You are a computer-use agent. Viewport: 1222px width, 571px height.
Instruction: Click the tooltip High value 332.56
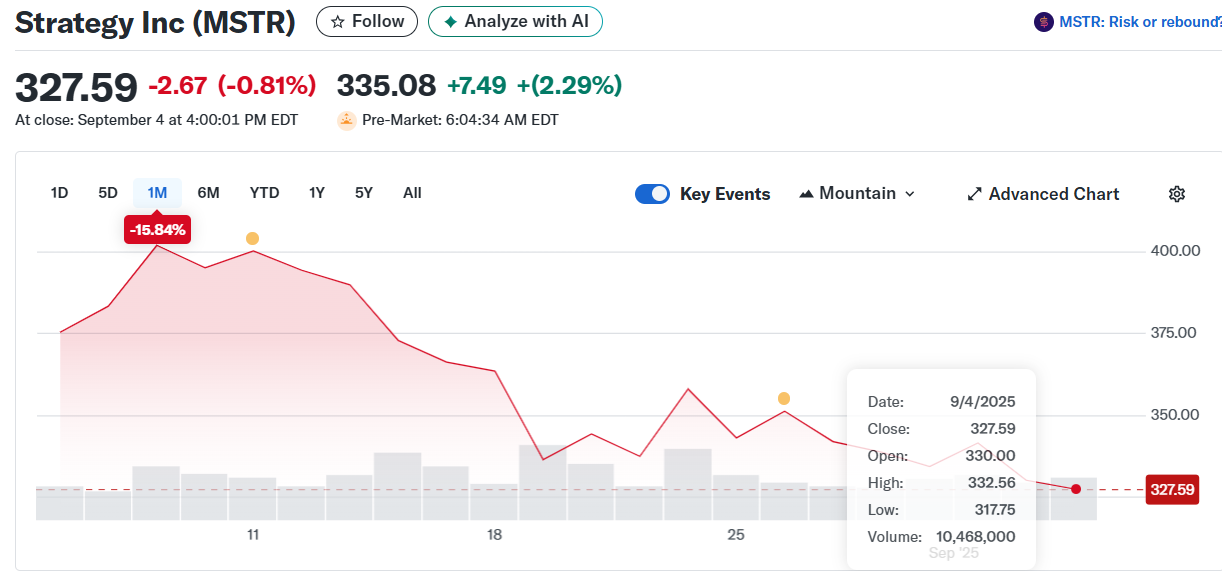point(993,483)
